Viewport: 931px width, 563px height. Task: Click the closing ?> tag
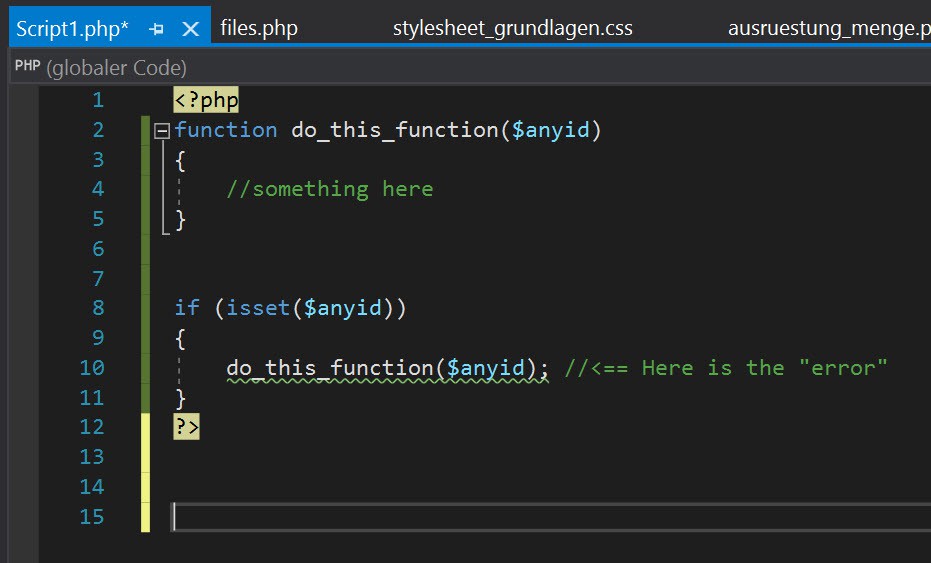pos(187,427)
